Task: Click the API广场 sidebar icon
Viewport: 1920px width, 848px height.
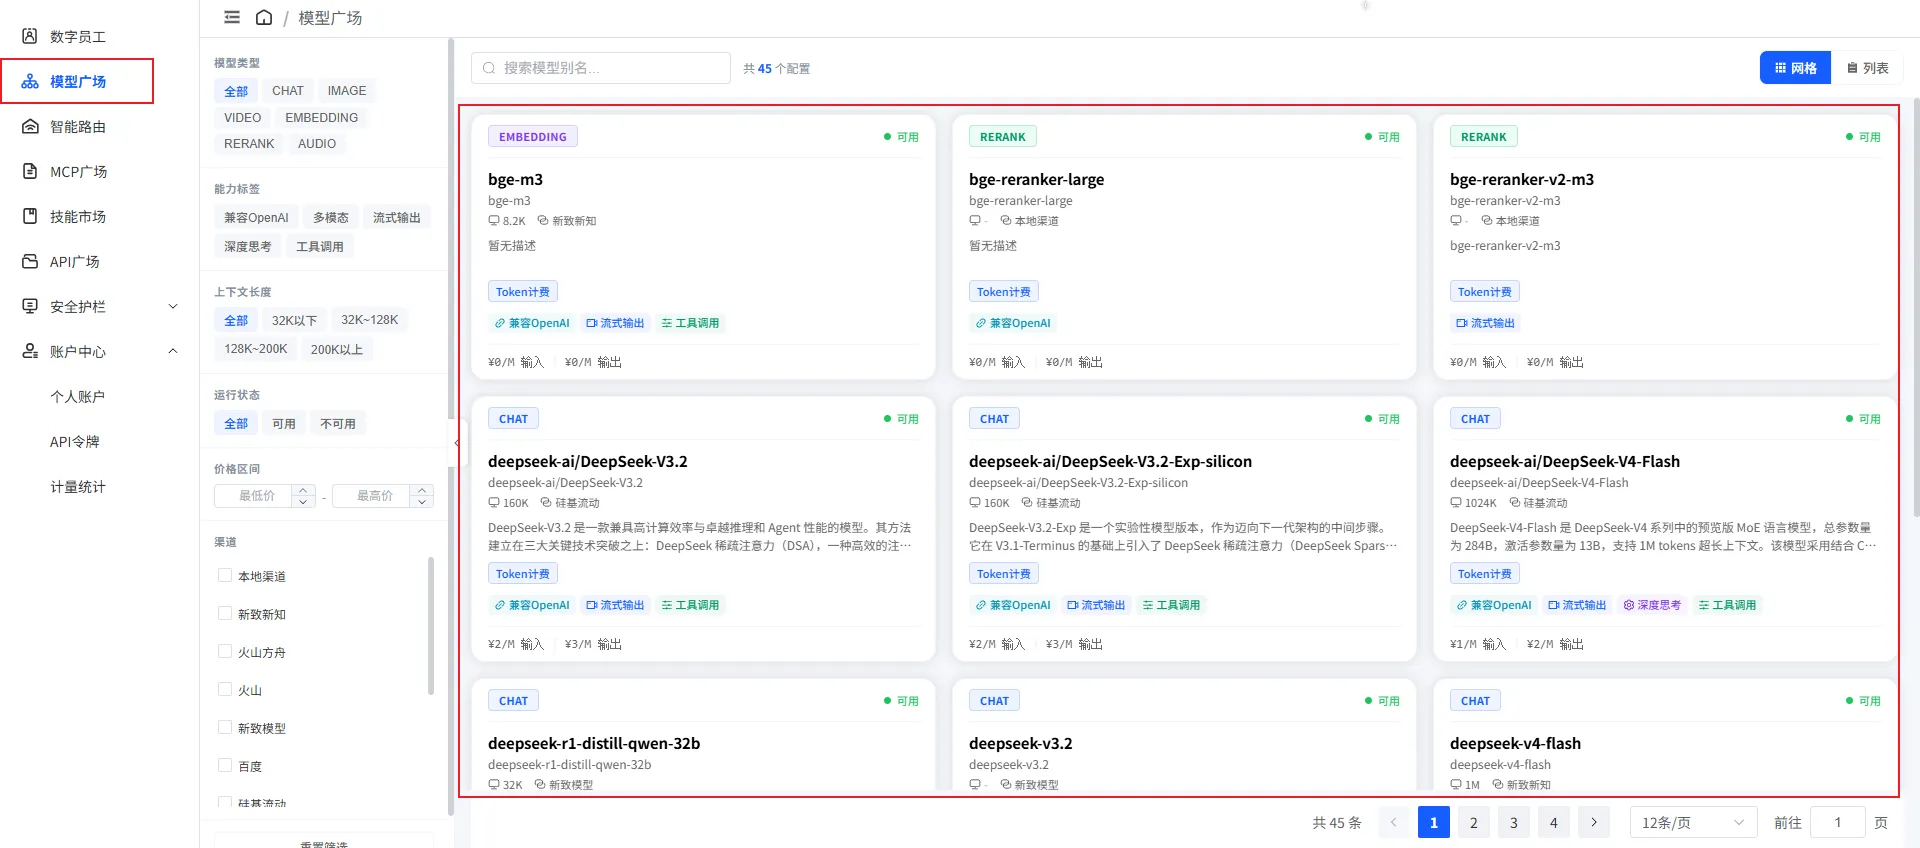Action: (x=30, y=261)
